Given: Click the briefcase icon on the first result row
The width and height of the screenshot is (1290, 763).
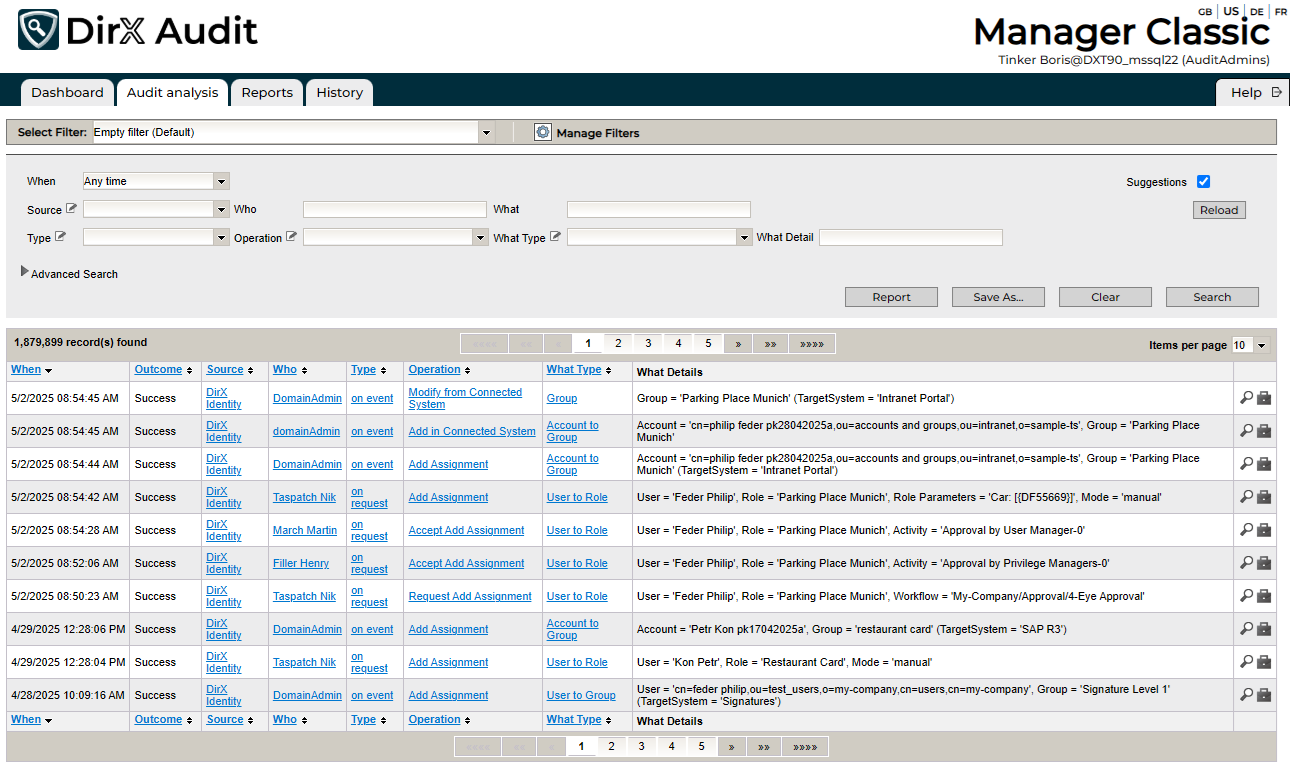Looking at the screenshot, I should click(x=1263, y=397).
